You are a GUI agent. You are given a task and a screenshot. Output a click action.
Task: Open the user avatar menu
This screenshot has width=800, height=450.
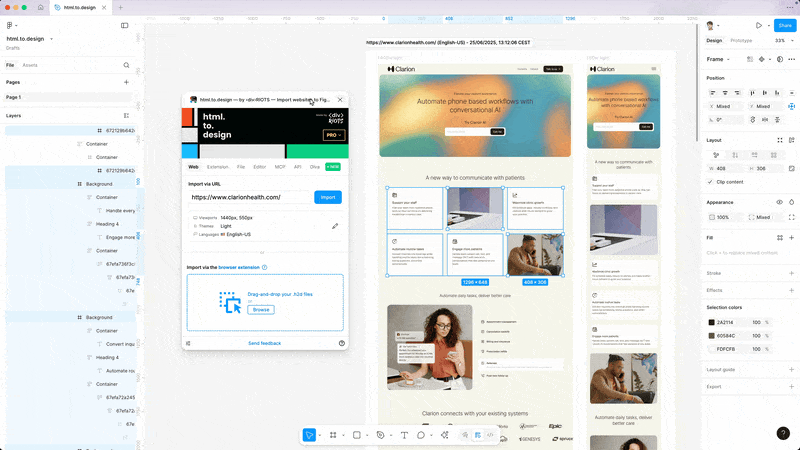(x=712, y=26)
